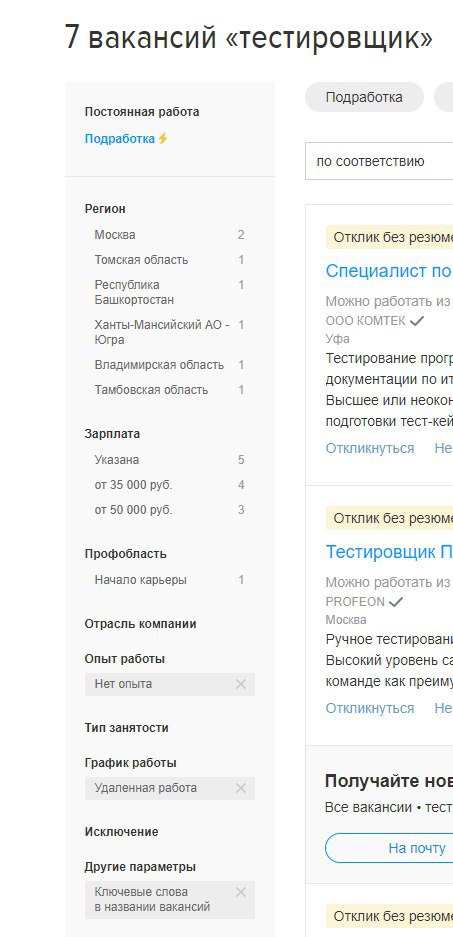453x937 pixels.
Task: Click Откликнуться on the ООО КОМТЕК vacancy
Action: (370, 448)
